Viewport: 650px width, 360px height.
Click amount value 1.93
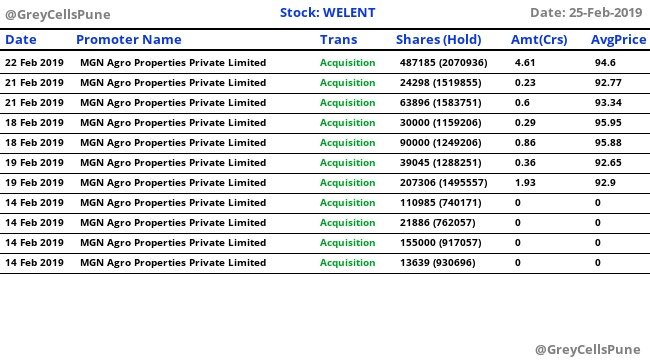click(x=525, y=183)
